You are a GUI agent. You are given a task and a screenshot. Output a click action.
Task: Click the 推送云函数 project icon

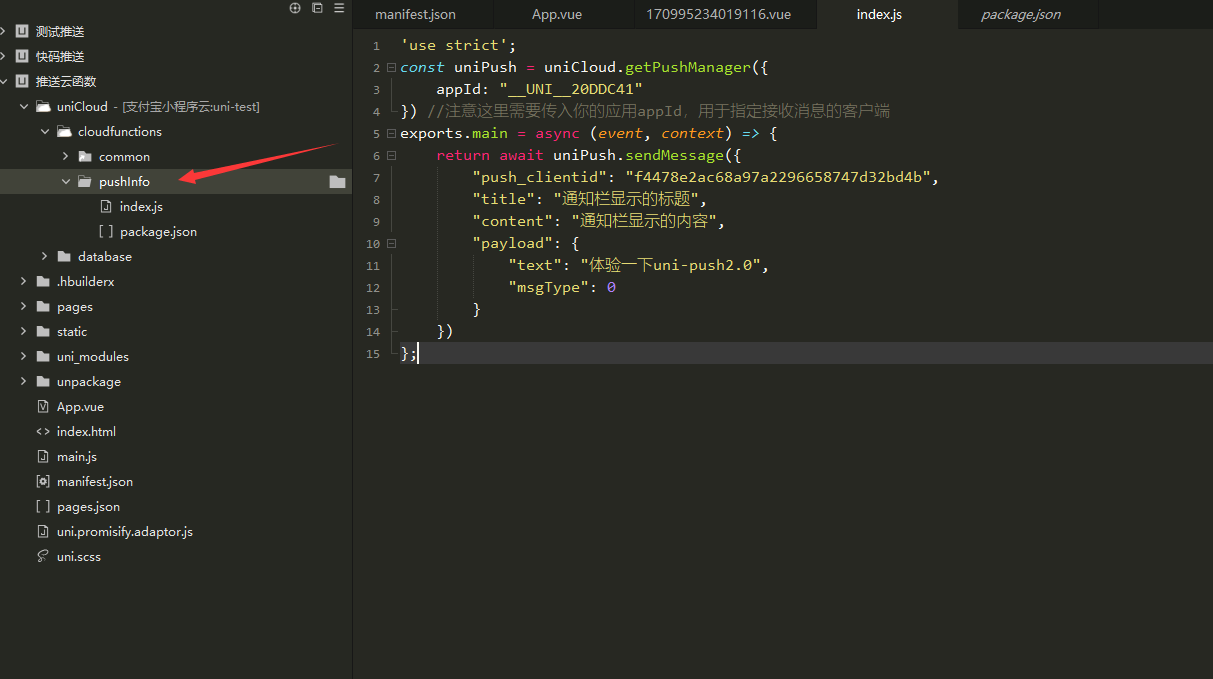pos(21,82)
